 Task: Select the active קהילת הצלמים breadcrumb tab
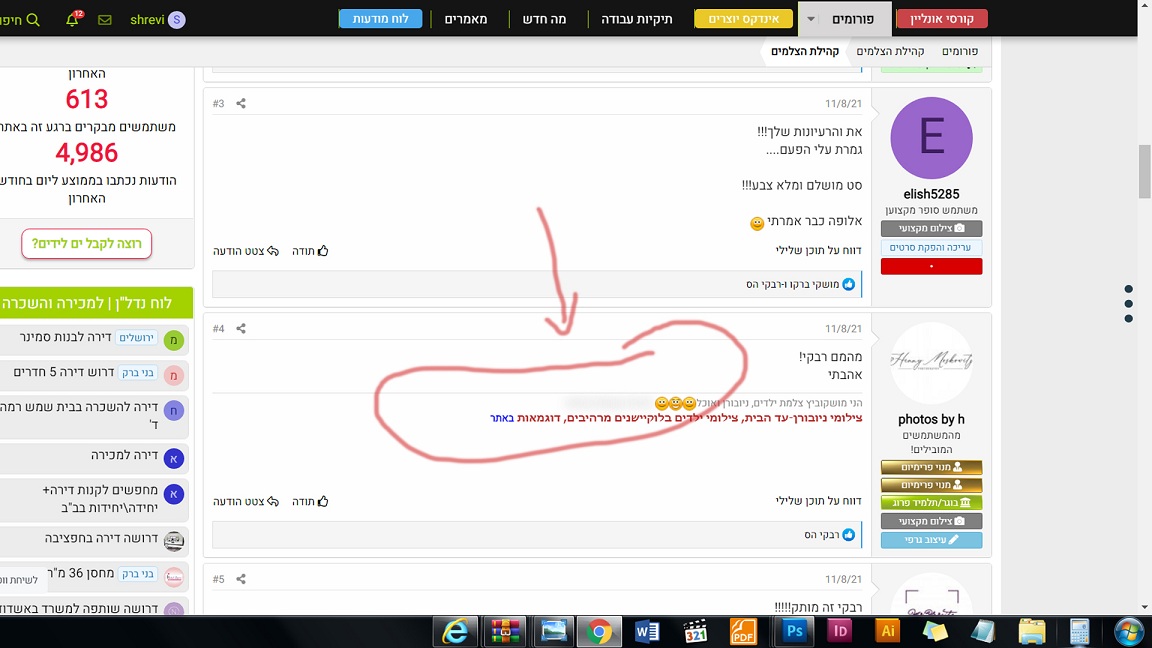pyautogui.click(x=804, y=51)
